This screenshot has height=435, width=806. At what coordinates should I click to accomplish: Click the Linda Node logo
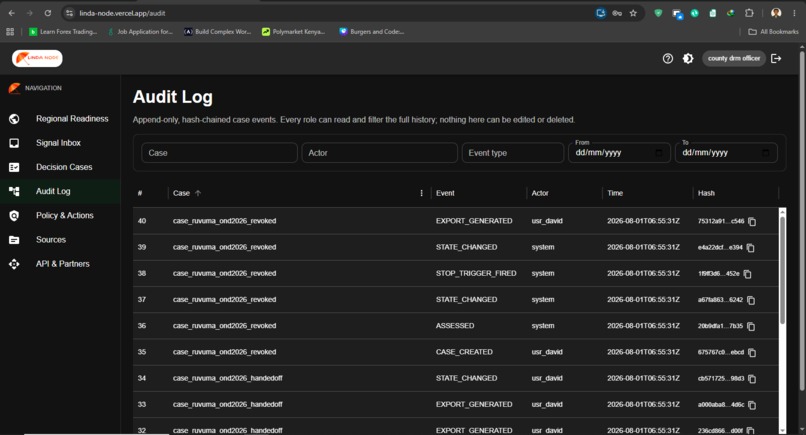click(37, 58)
